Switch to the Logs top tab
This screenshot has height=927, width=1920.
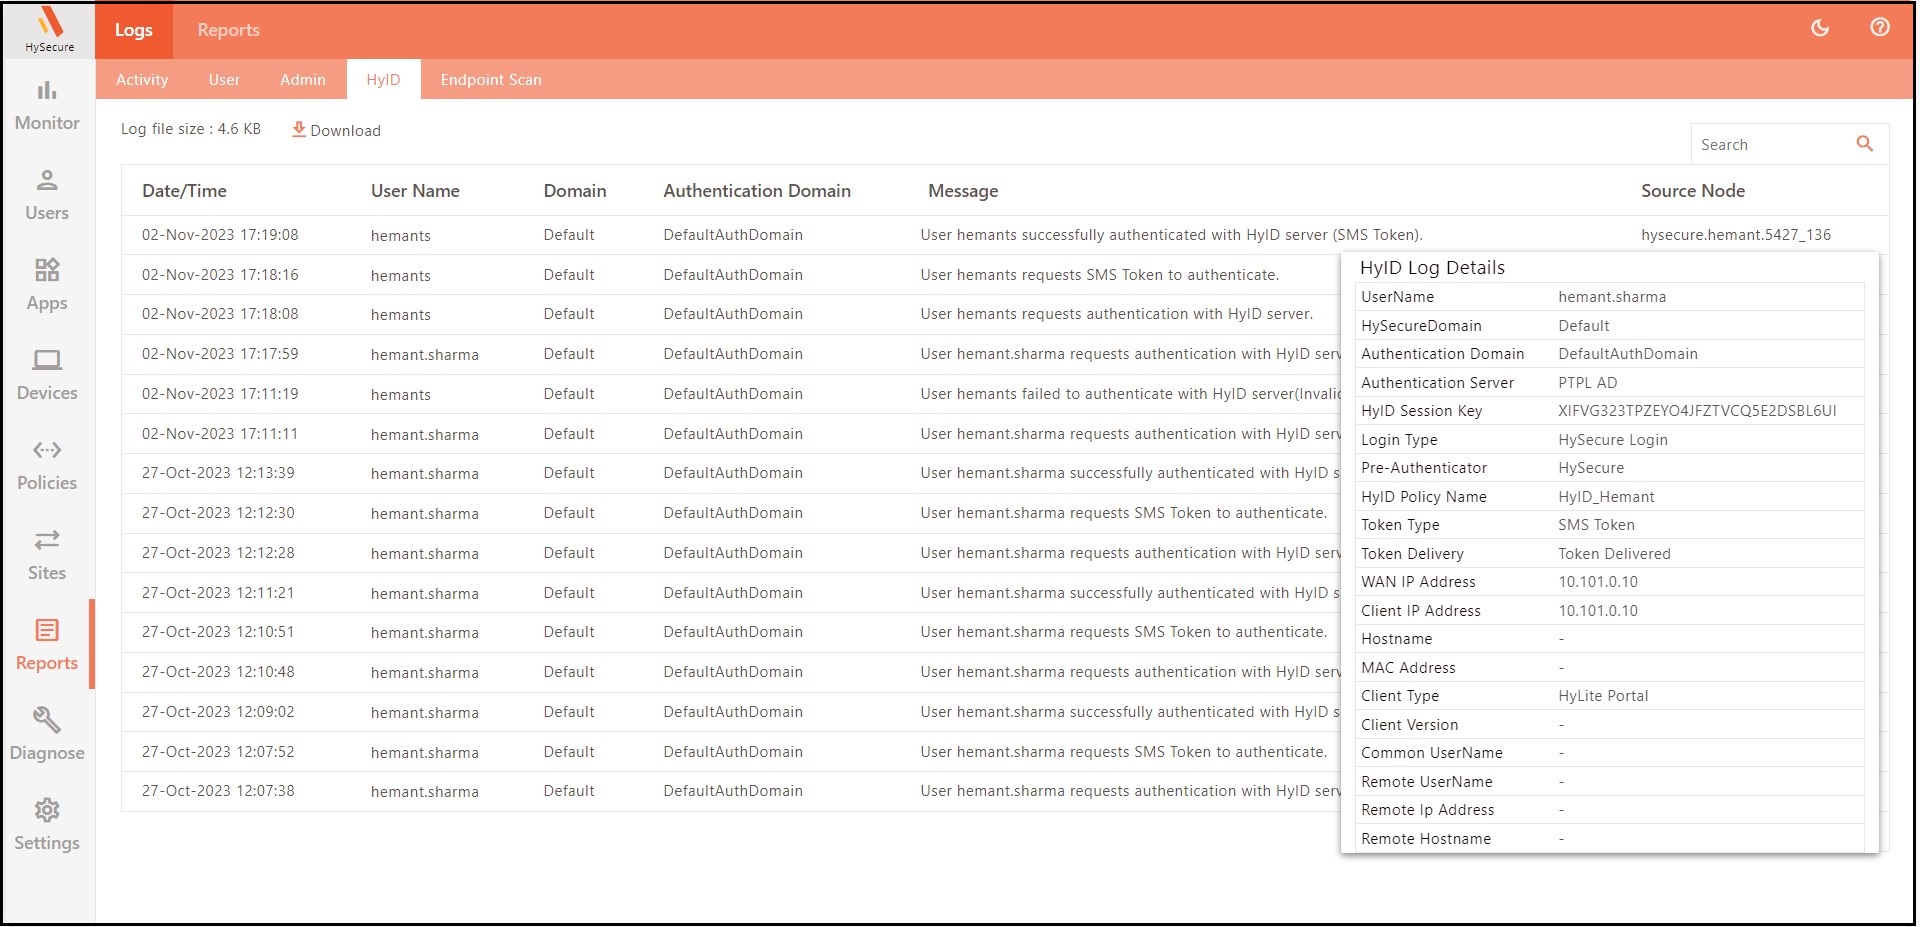coord(134,30)
